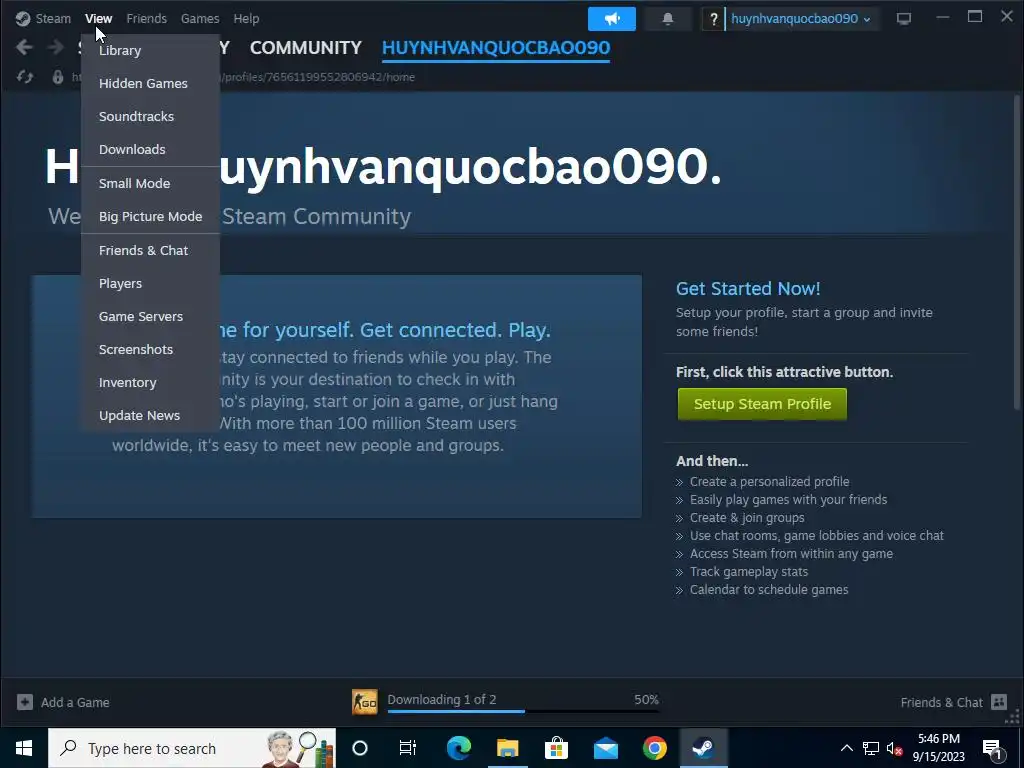Open Microsoft Store from taskbar
Image resolution: width=1024 pixels, height=768 pixels.
pyautogui.click(x=556, y=748)
